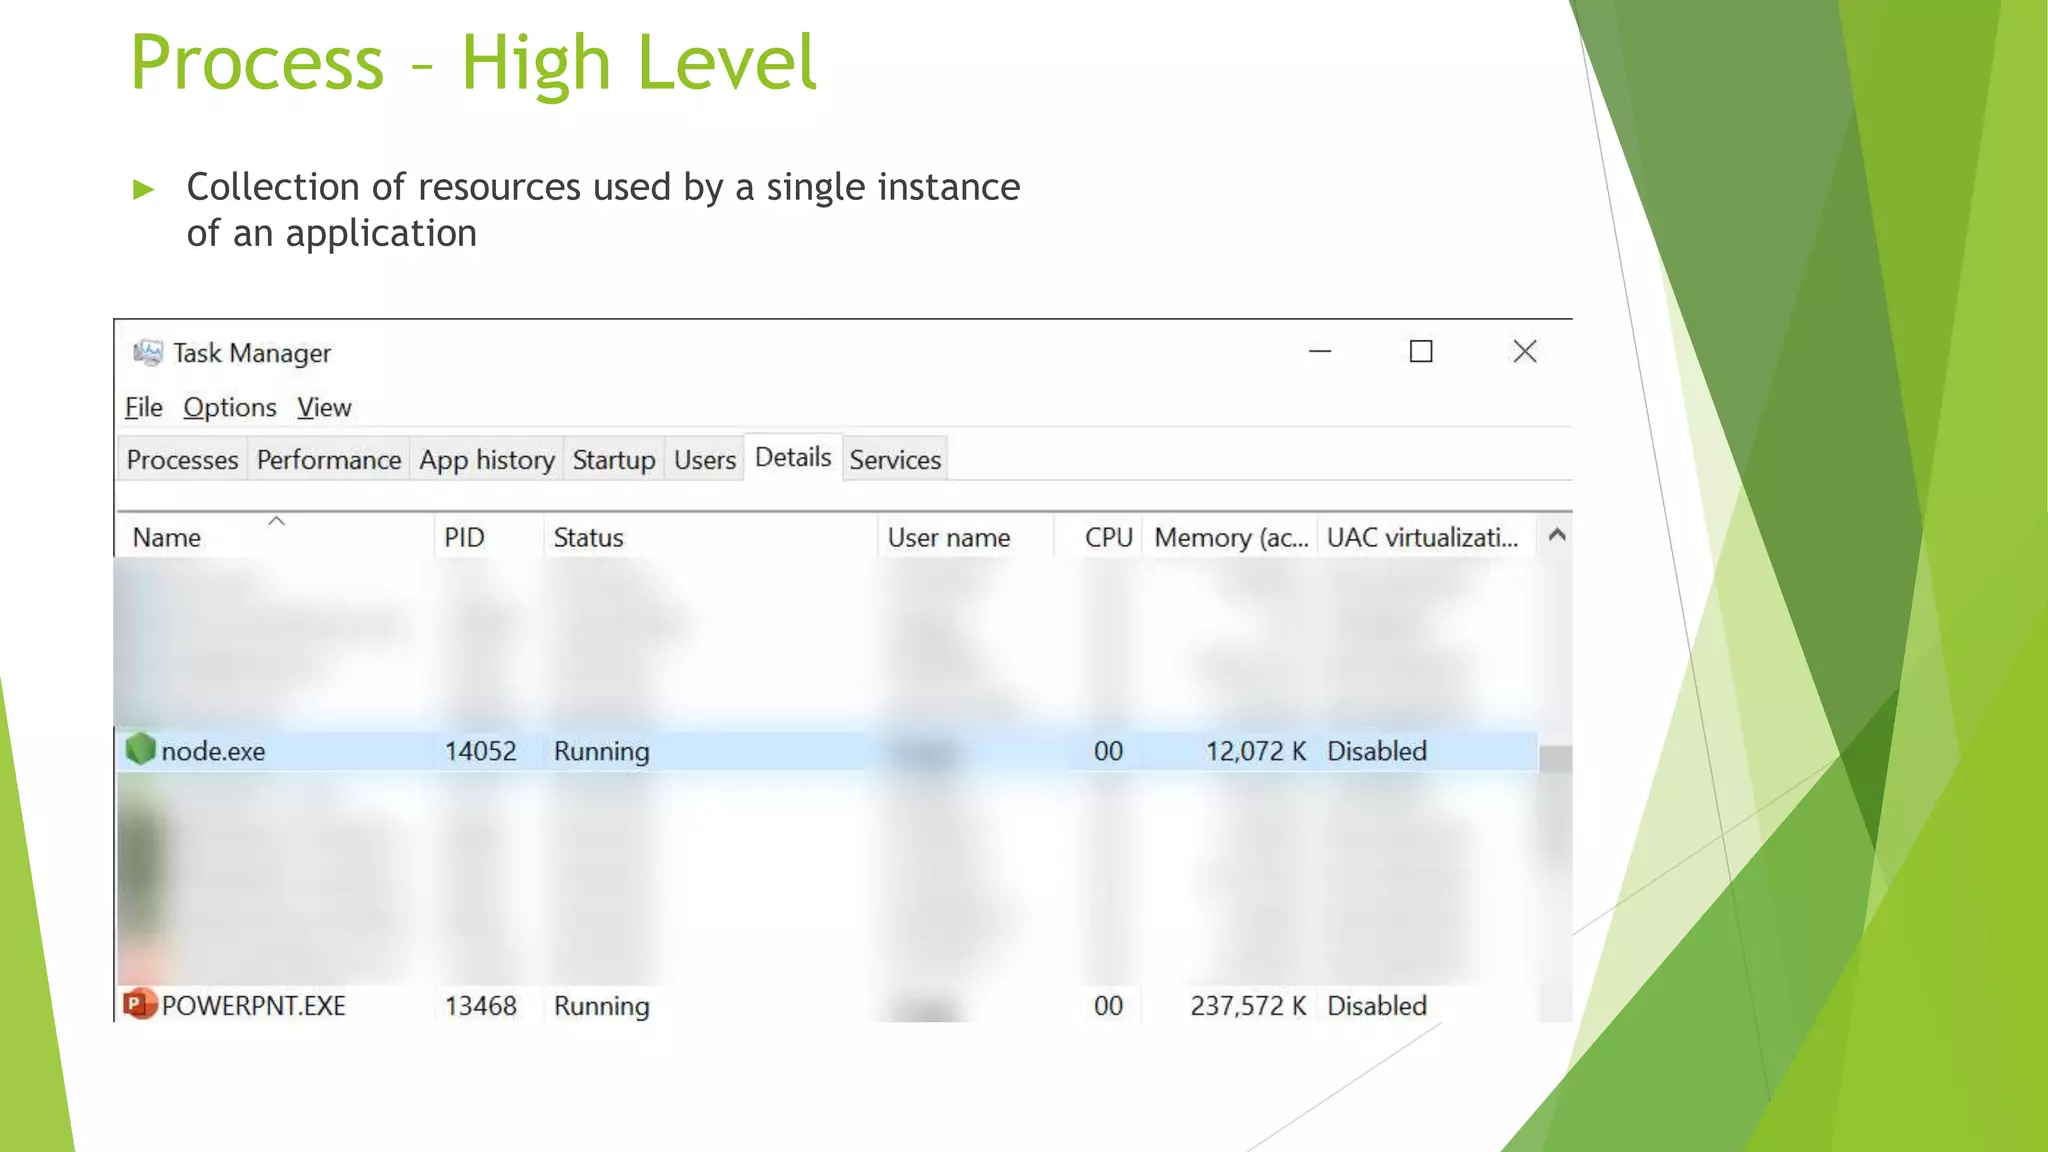The width and height of the screenshot is (2048, 1152).
Task: Click PID 13468 in the POWERPNT.EXE row
Action: point(481,1005)
